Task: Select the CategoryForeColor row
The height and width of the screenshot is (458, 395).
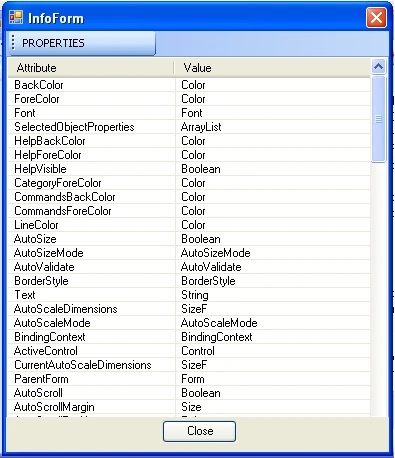Action: 189,183
